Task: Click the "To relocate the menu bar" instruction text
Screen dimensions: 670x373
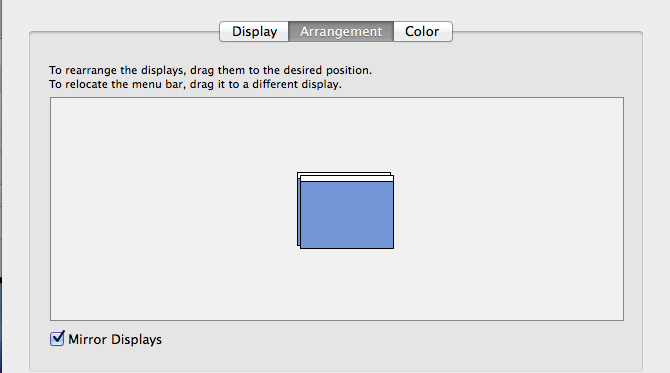Action: pyautogui.click(x=195, y=84)
